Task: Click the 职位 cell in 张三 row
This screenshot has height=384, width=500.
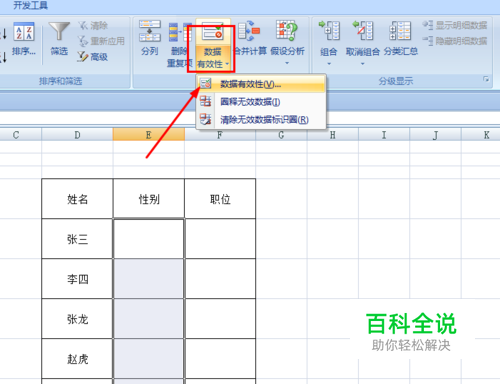Action: (x=220, y=239)
